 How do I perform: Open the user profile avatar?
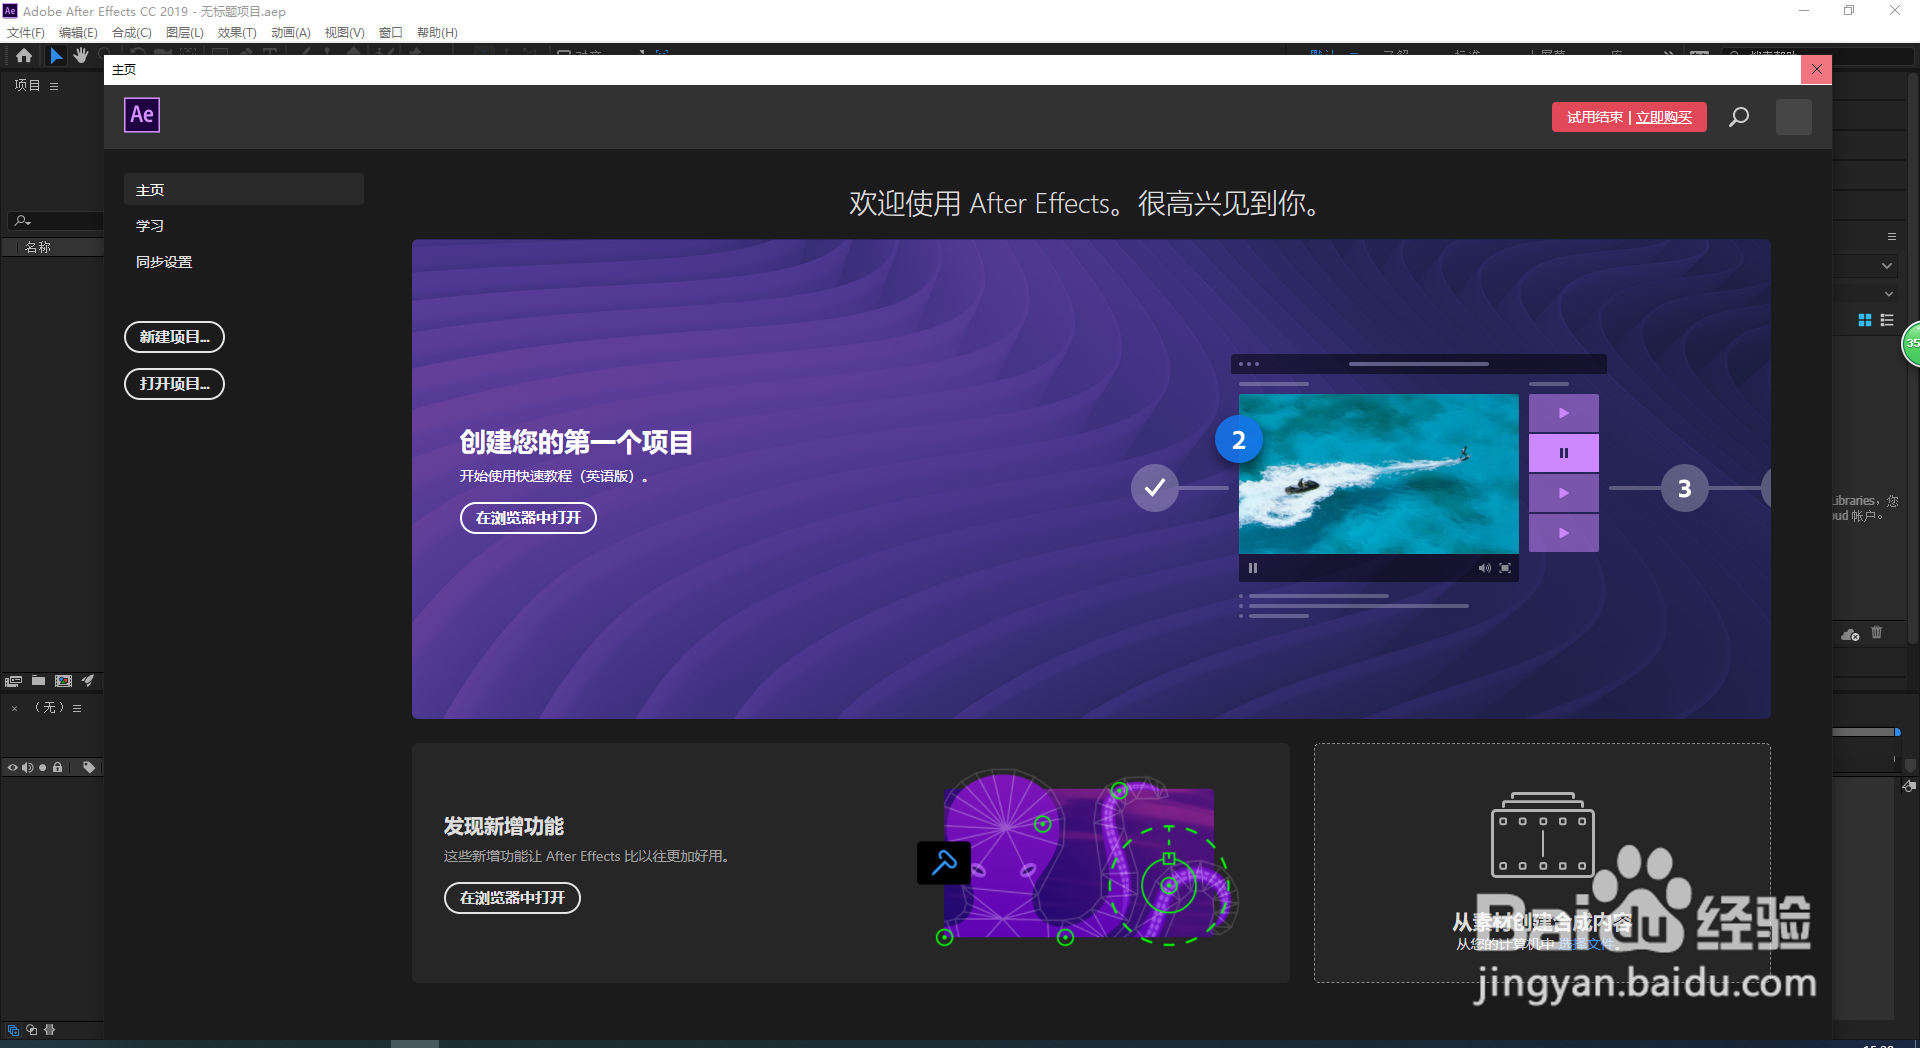pyautogui.click(x=1793, y=117)
